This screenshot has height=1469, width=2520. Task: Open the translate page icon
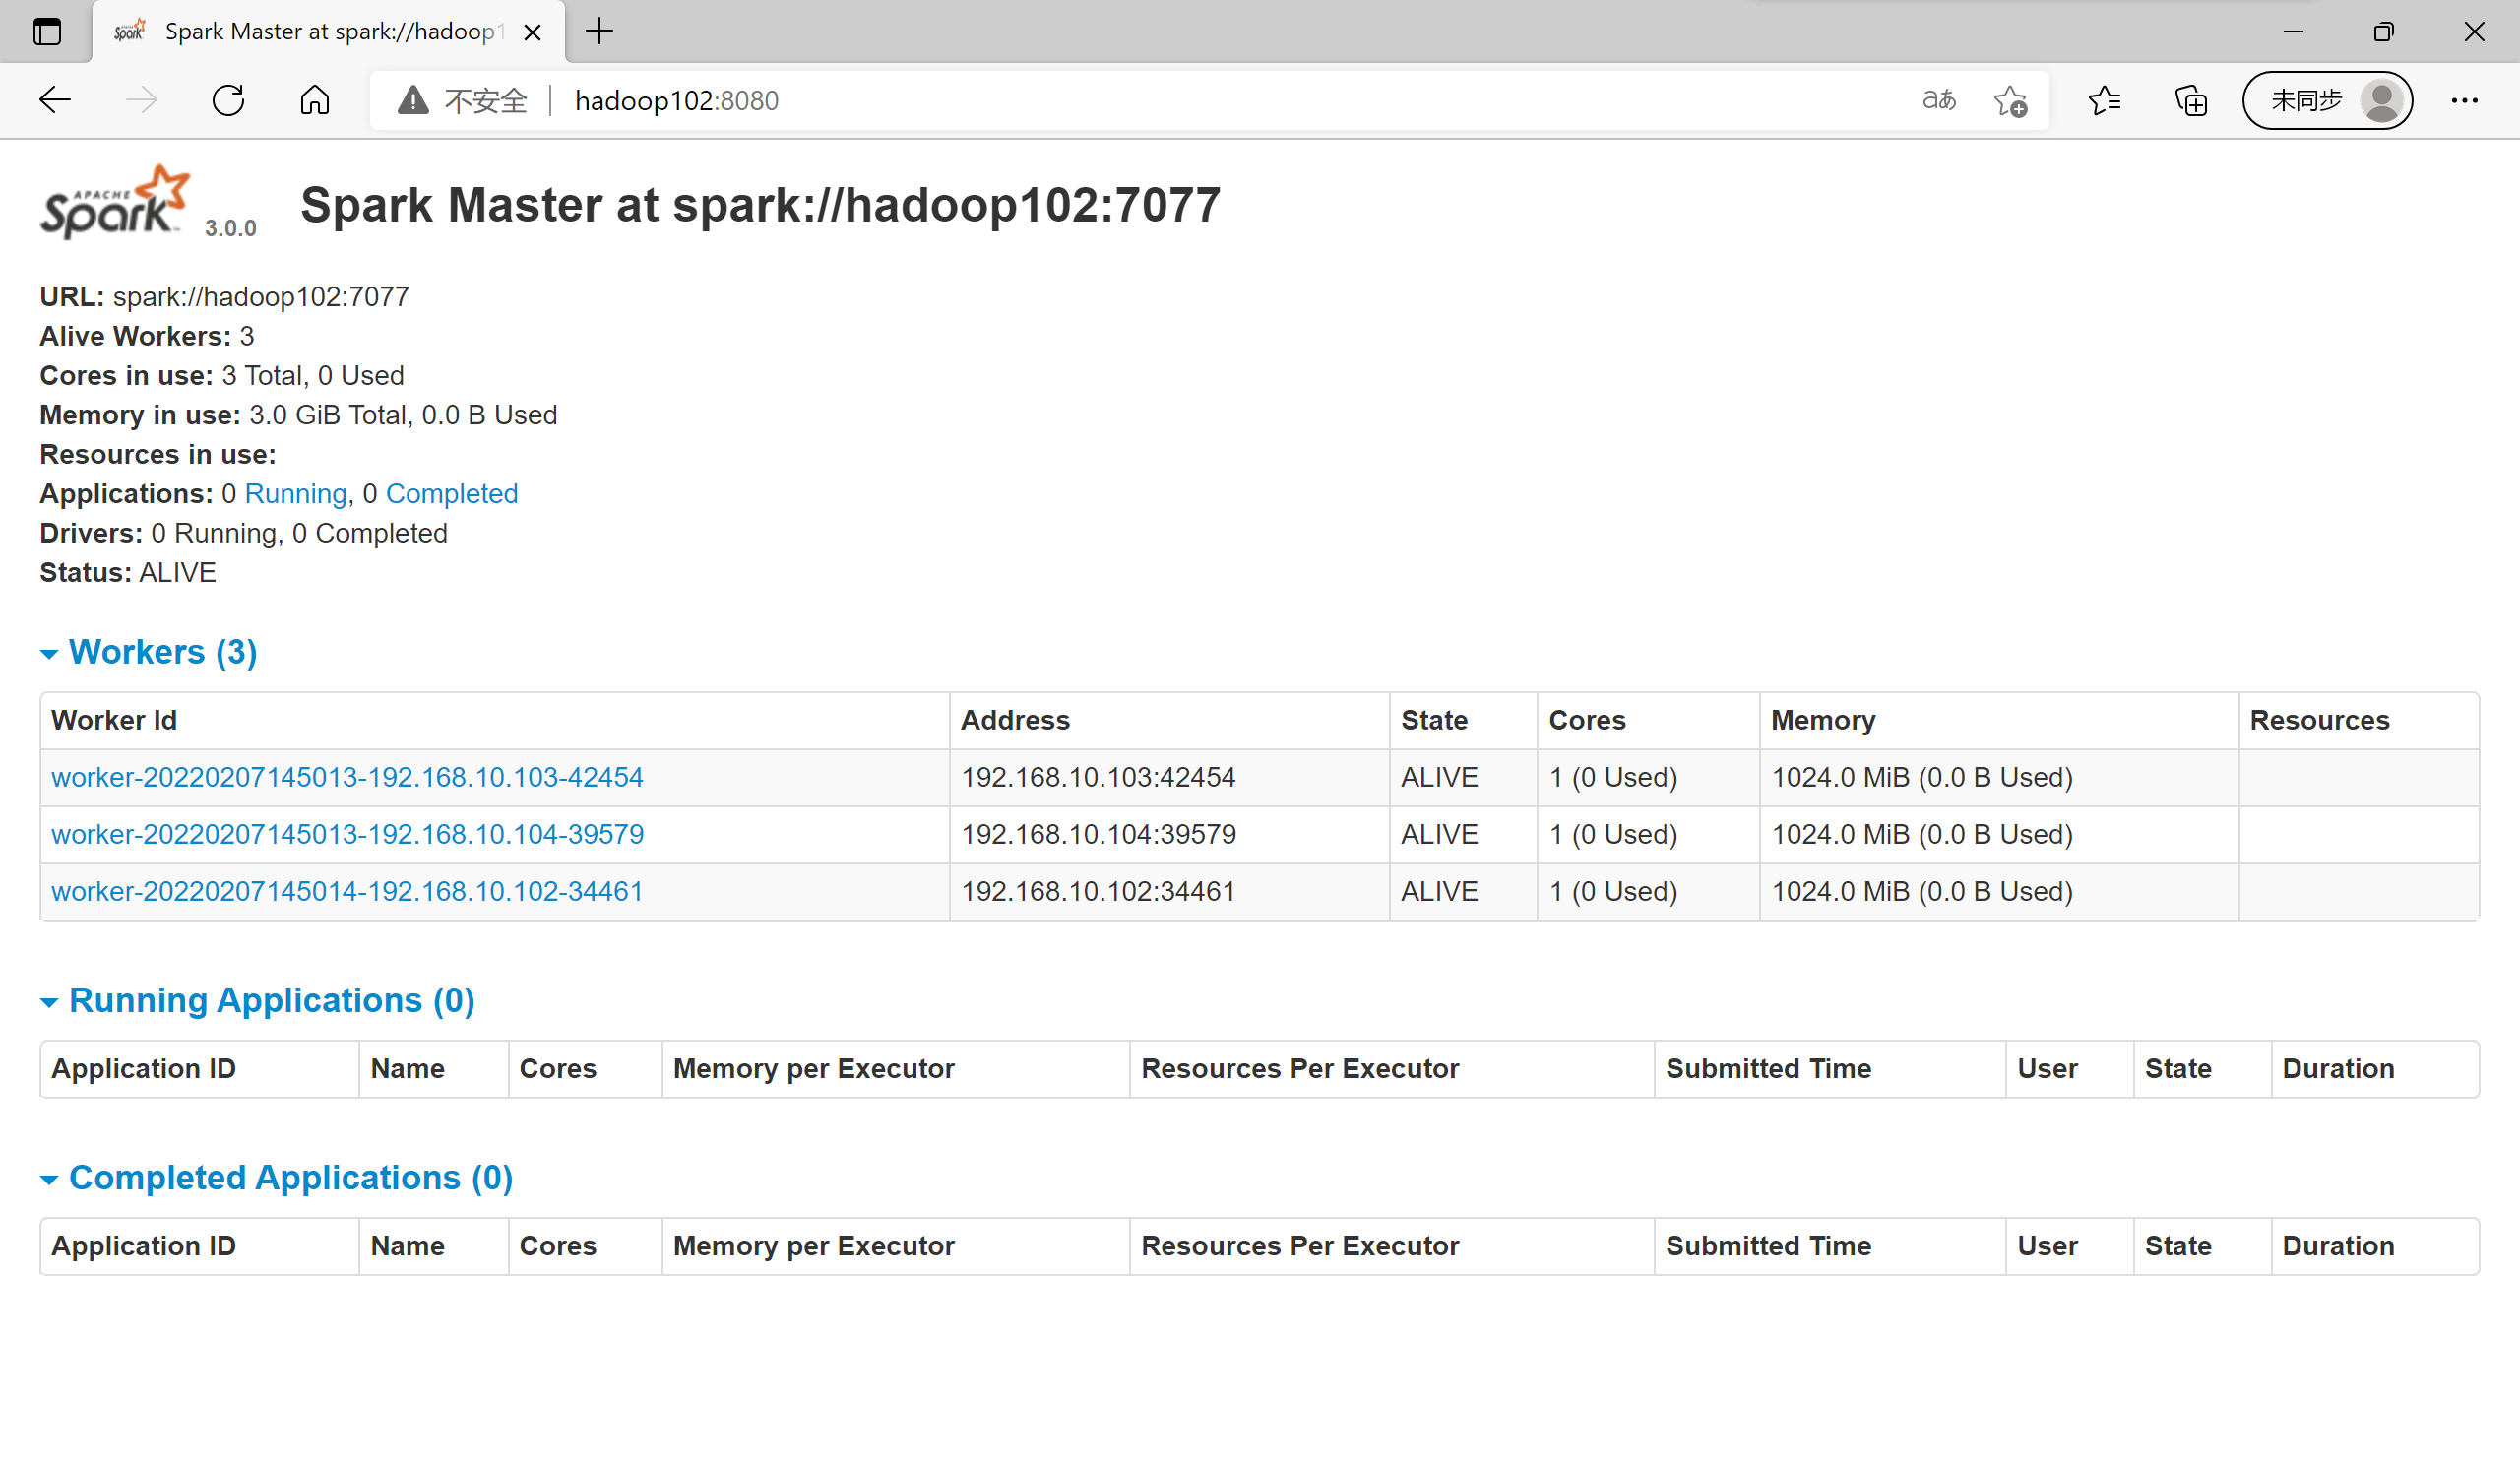[1938, 100]
